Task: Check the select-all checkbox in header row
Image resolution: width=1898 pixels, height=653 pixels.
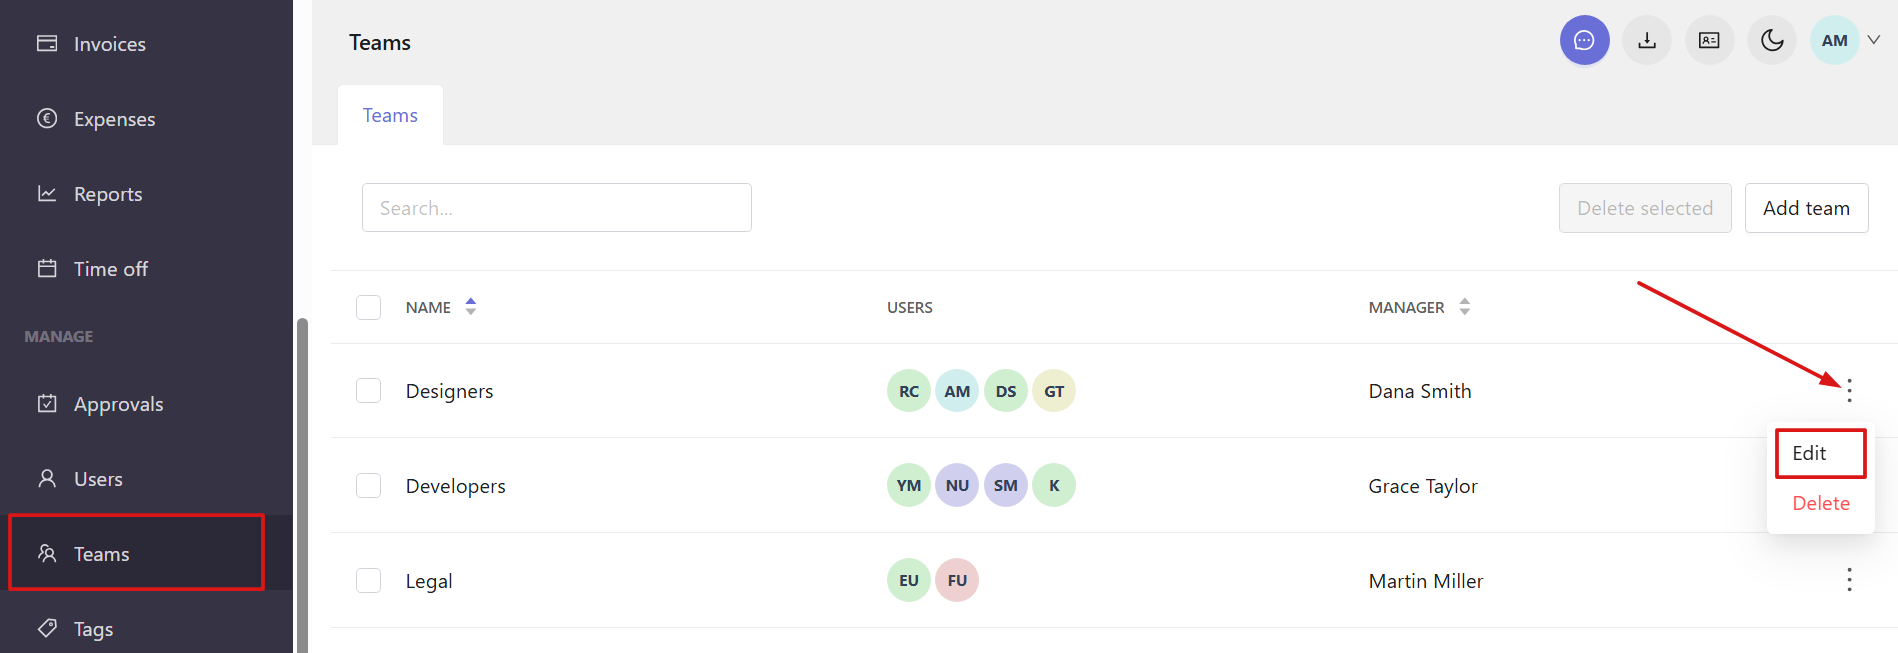Action: pos(368,307)
